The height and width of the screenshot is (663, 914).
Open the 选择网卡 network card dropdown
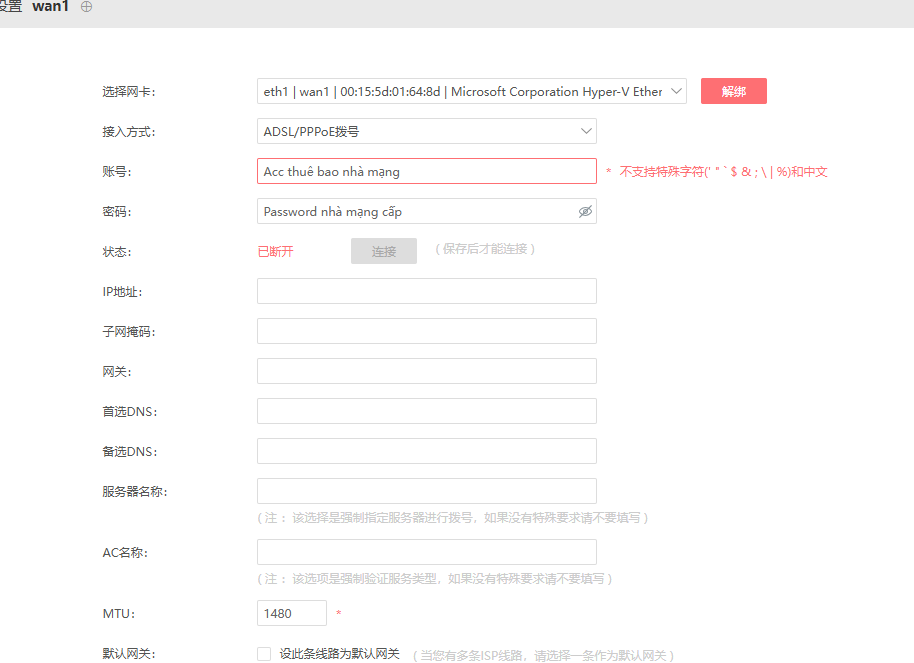472,92
